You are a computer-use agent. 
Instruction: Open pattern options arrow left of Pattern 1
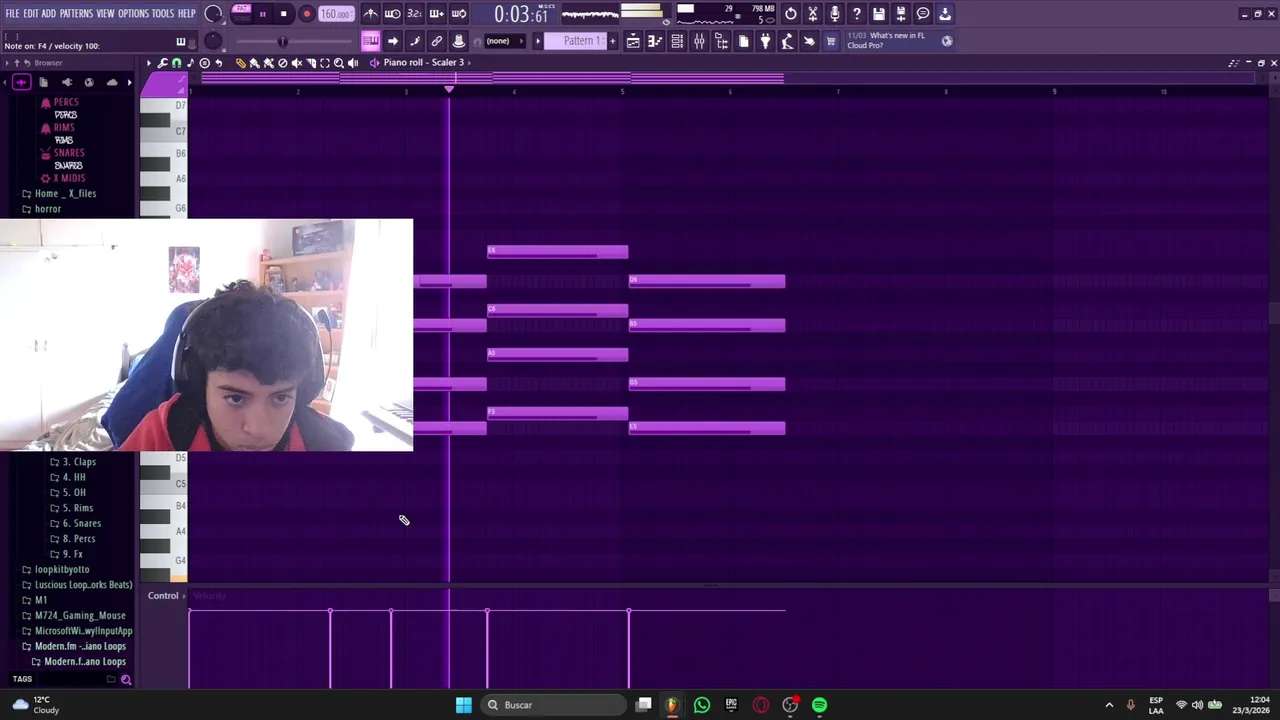coord(537,41)
